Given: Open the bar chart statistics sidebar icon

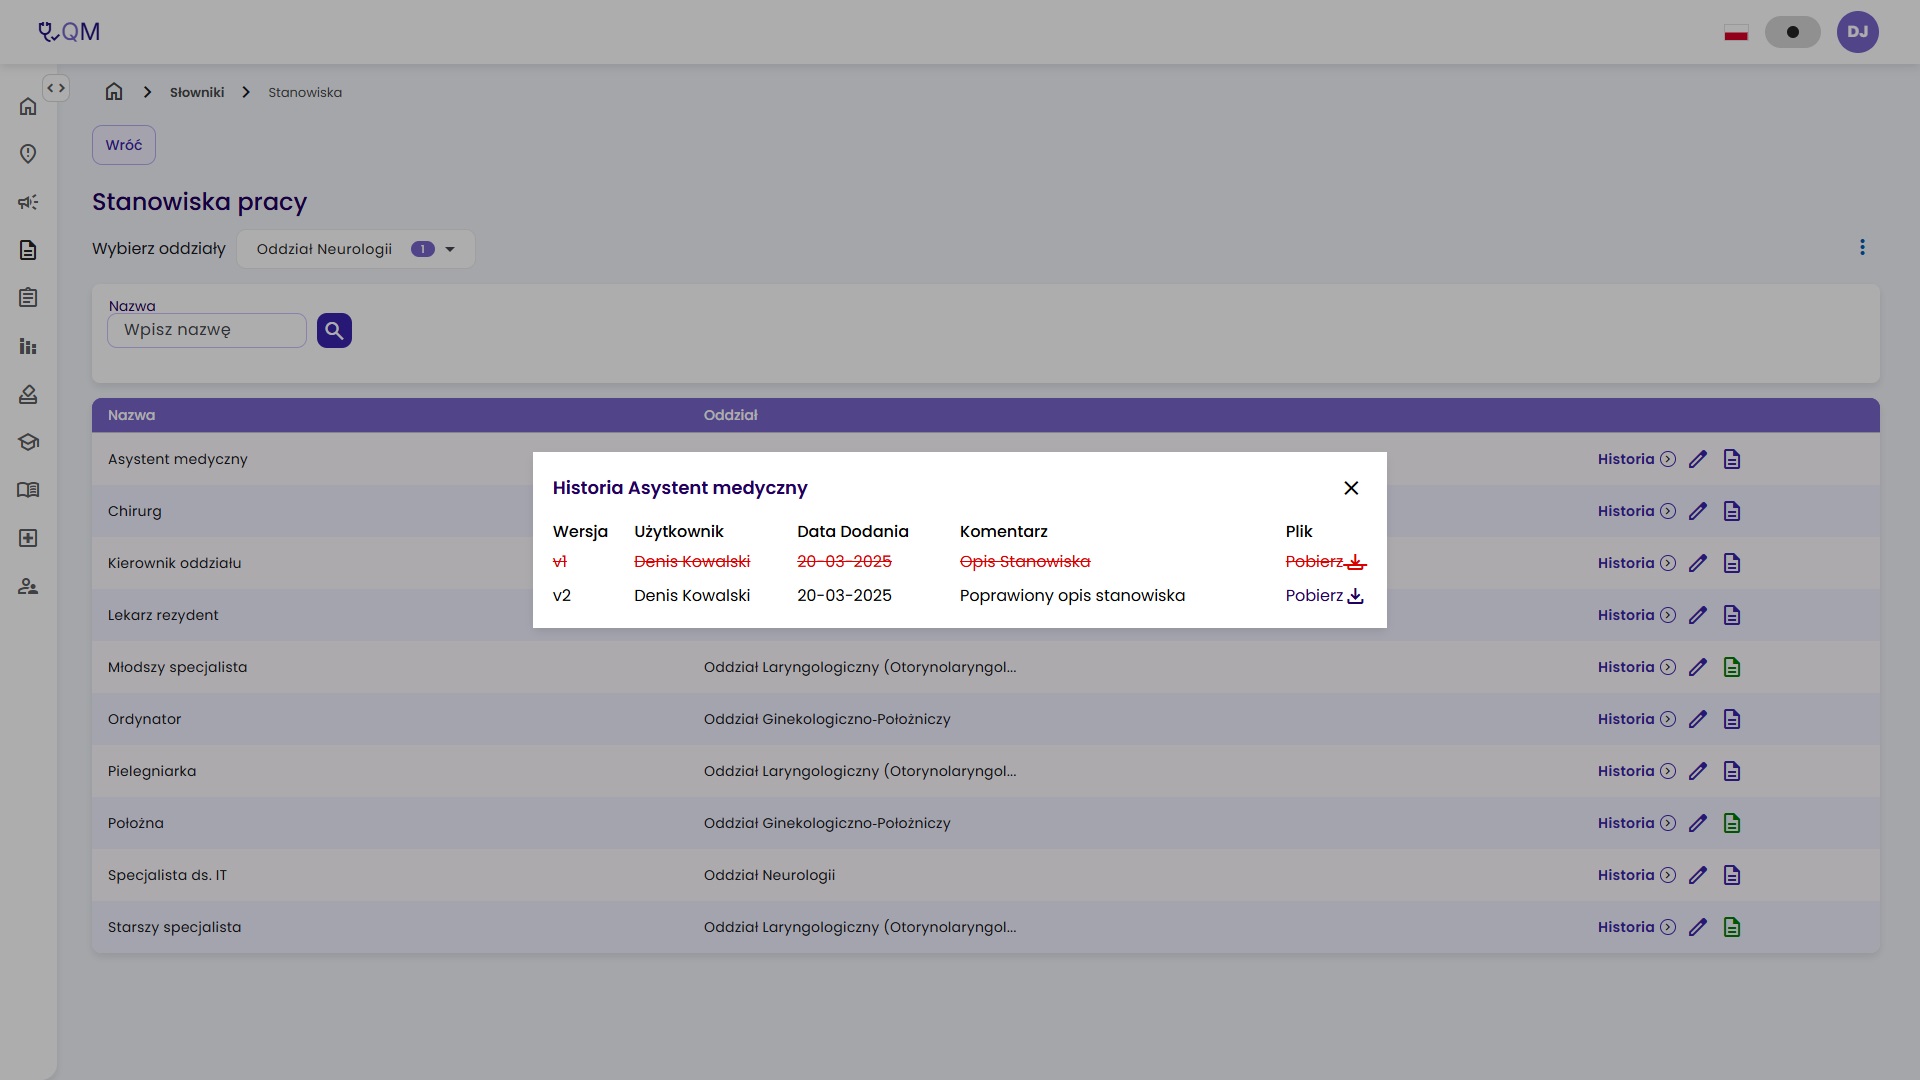Looking at the screenshot, I should [x=28, y=346].
